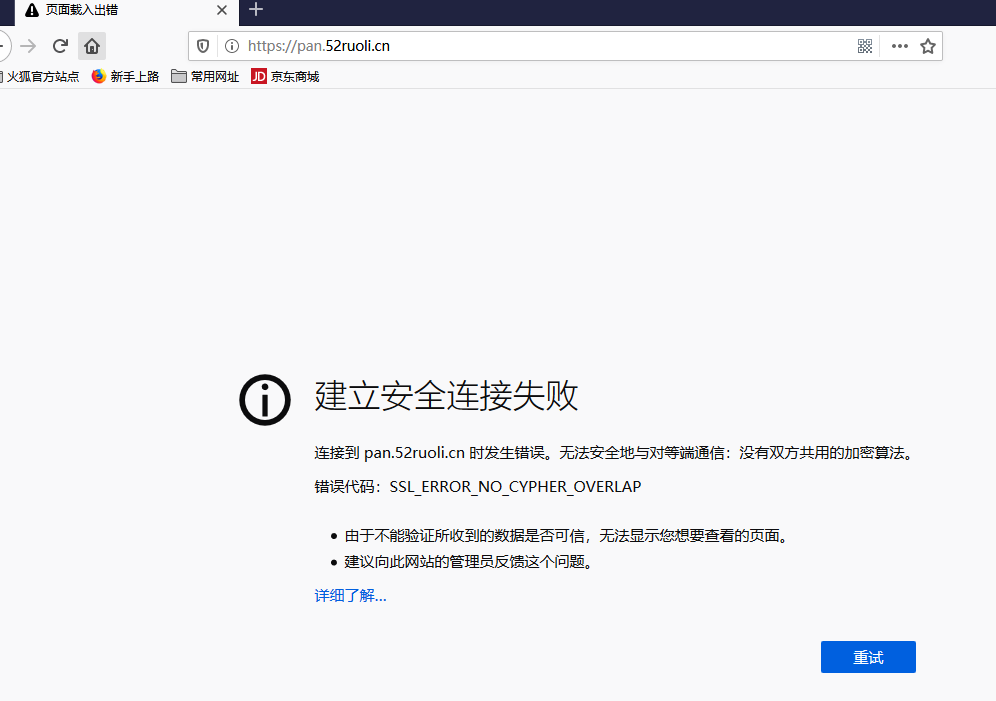
Task: Open the 详细了解 link
Action: [349, 595]
